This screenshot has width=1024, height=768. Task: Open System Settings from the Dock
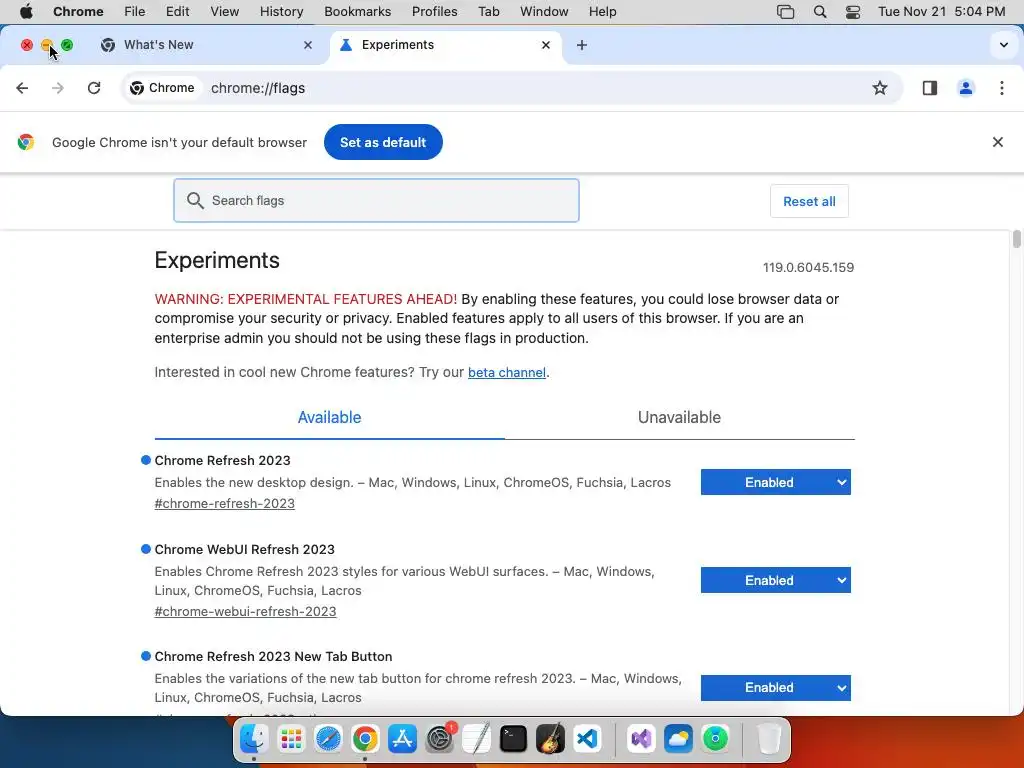(x=440, y=739)
